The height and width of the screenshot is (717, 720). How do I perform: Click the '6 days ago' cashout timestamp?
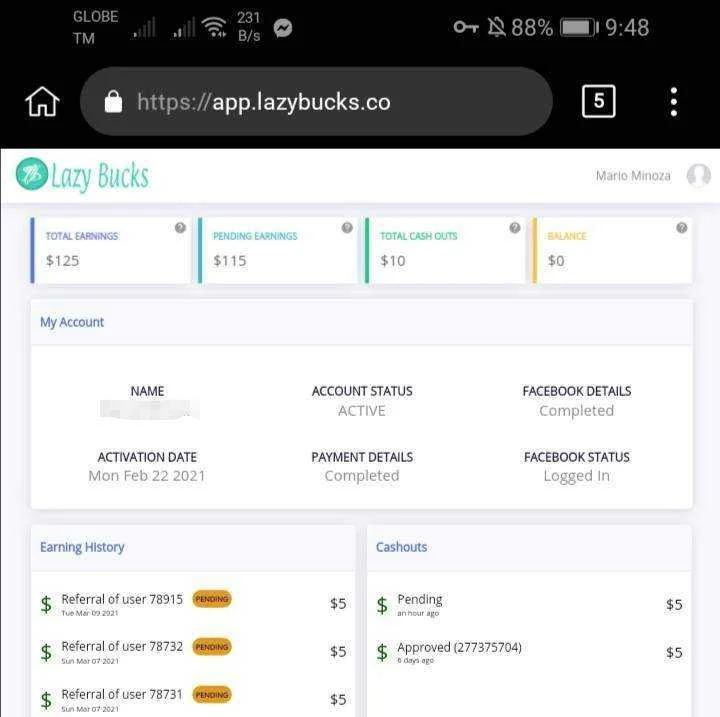(416, 661)
